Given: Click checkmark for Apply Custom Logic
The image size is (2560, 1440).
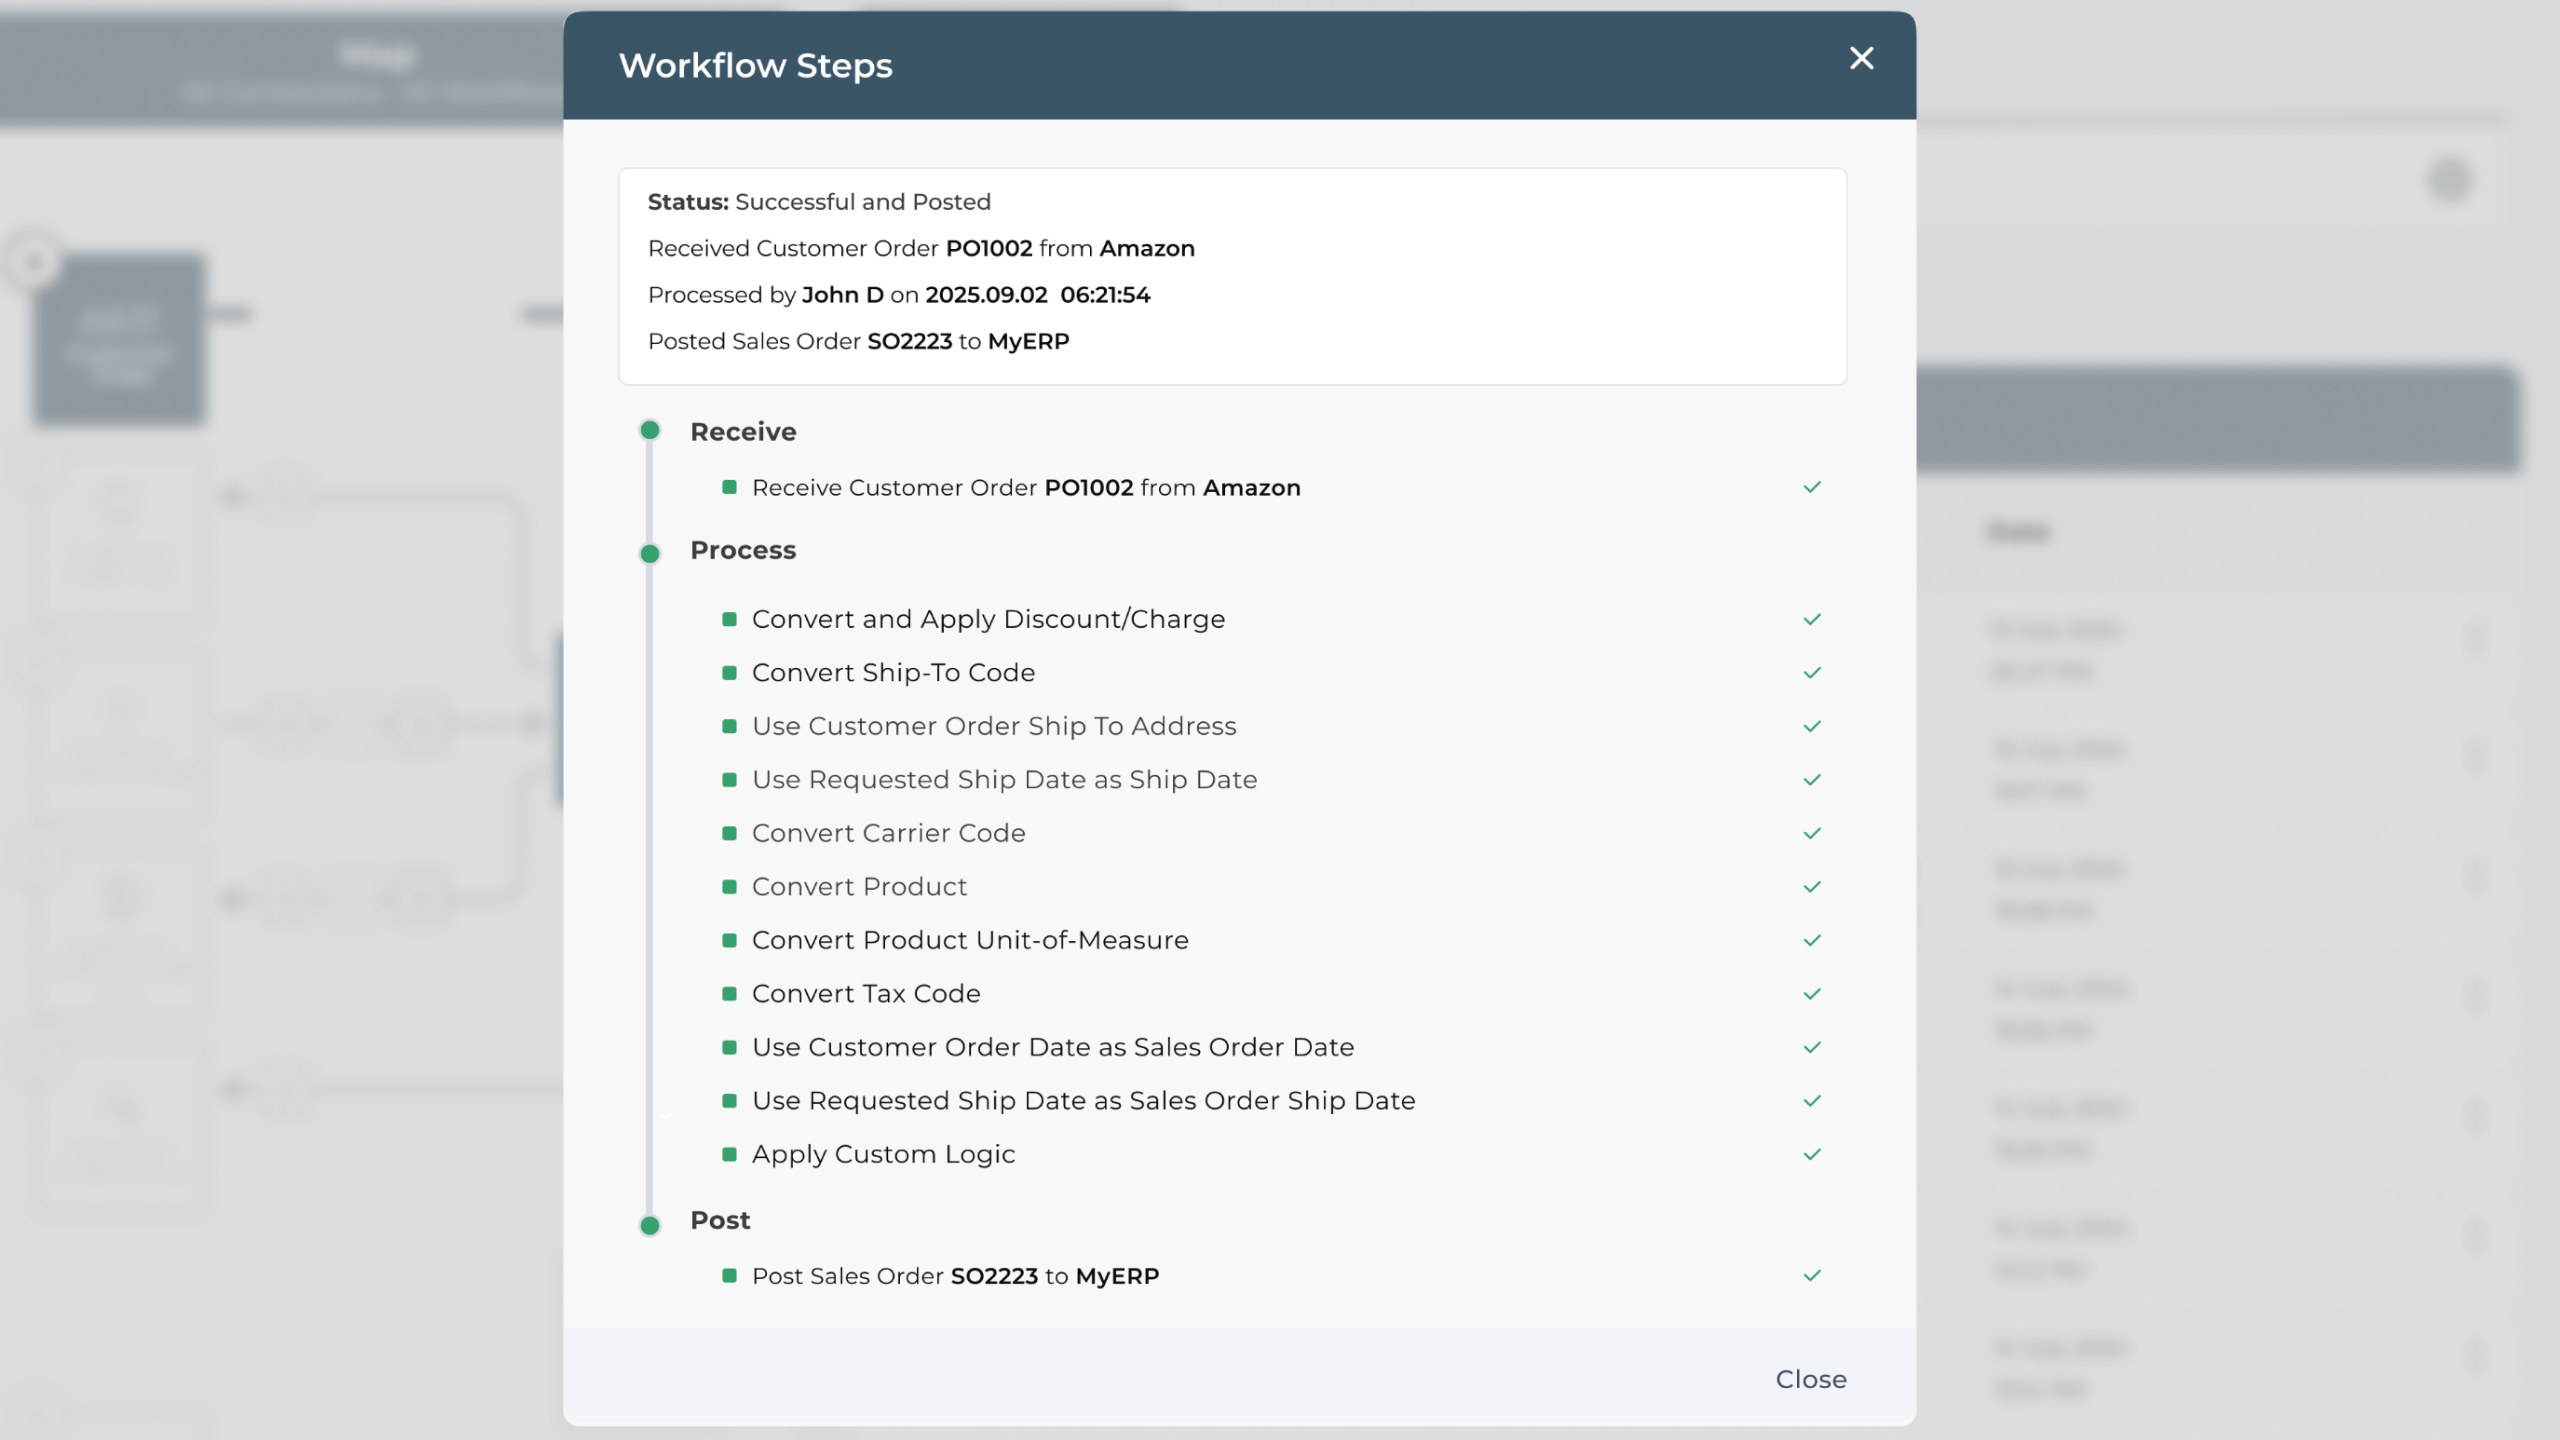Looking at the screenshot, I should [x=1812, y=1154].
